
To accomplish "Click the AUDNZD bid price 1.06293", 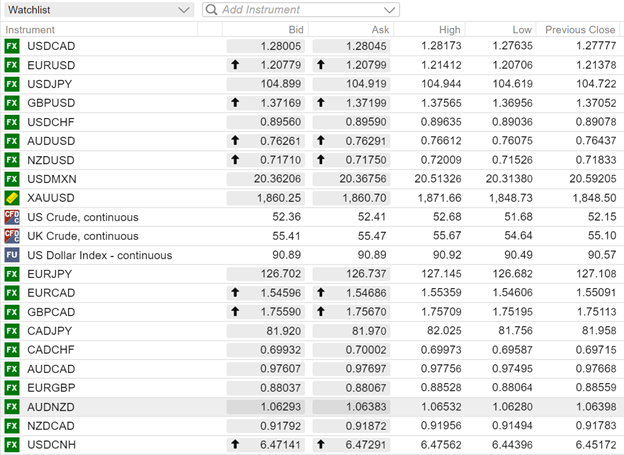I will pos(279,407).
